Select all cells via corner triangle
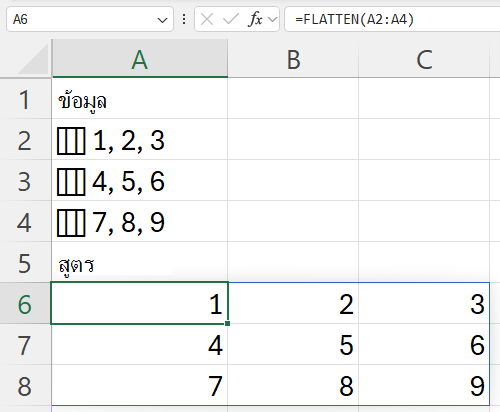Viewport: 500px width, 412px height. tap(33, 59)
